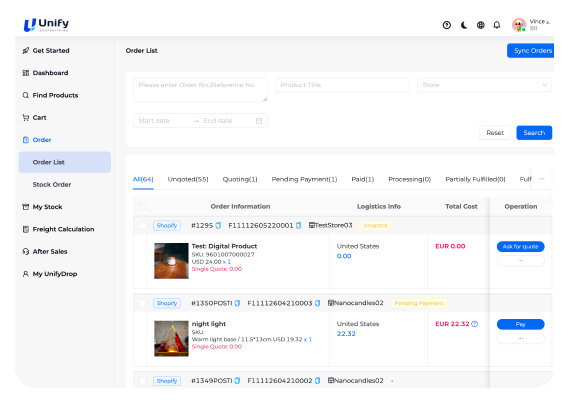Click the Dashboard sidebar icon
569x403 pixels.
[x=25, y=73]
